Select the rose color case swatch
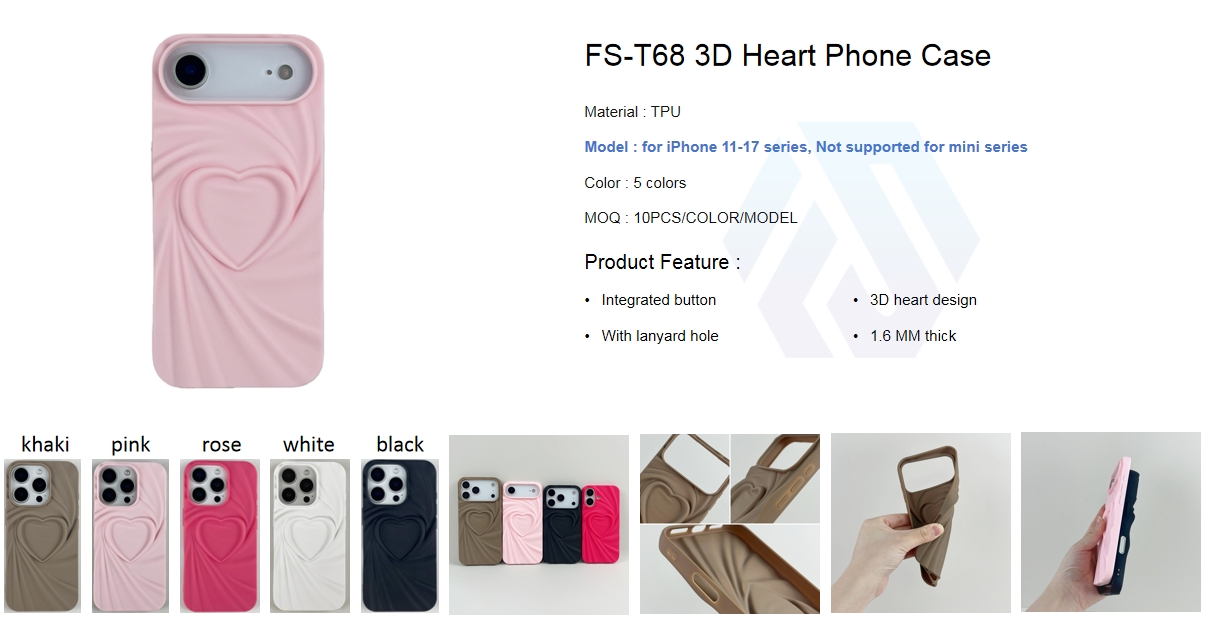 pos(220,536)
